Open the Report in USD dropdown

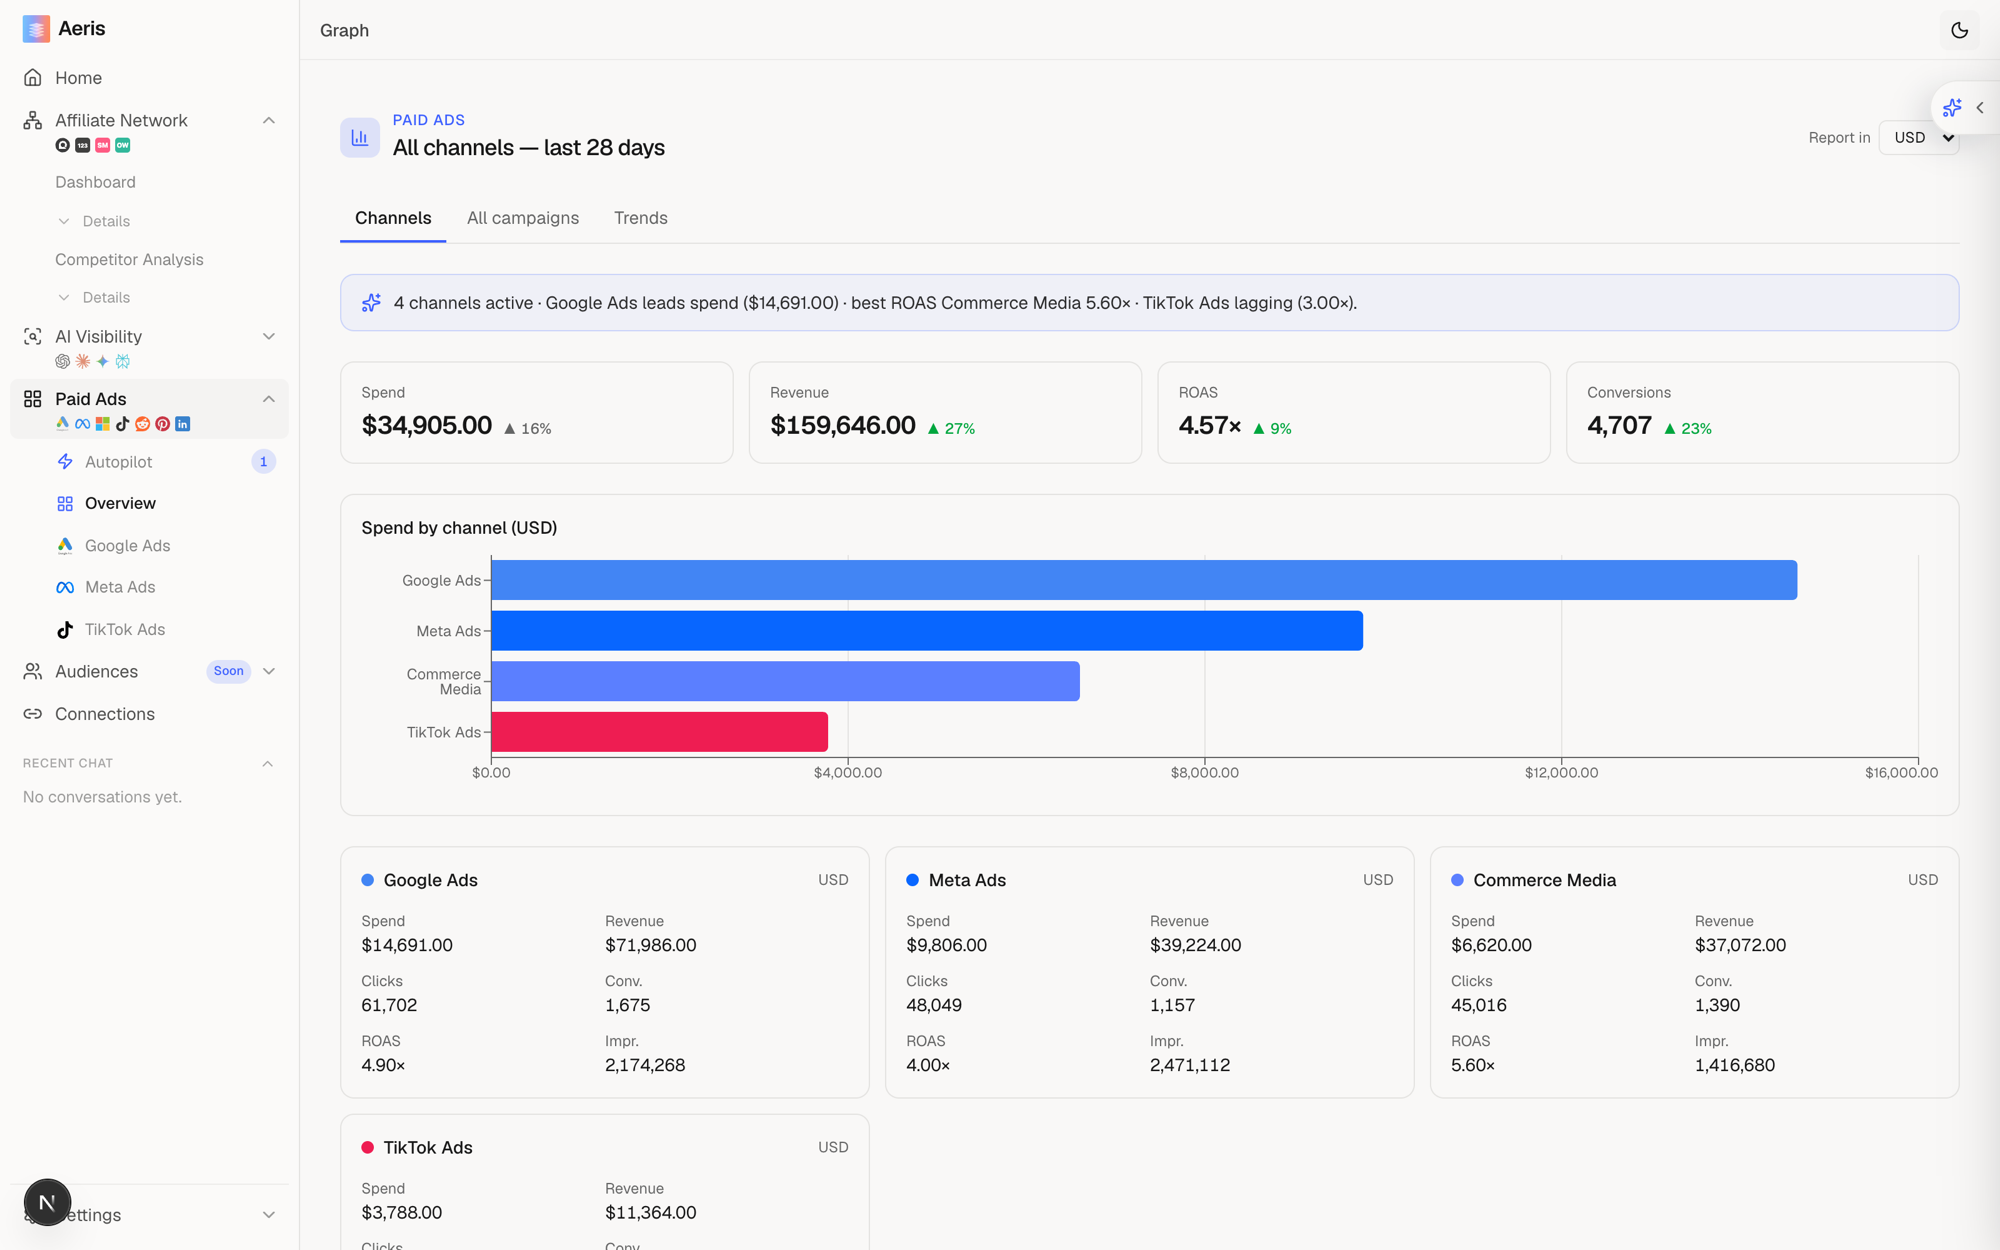(x=1919, y=138)
